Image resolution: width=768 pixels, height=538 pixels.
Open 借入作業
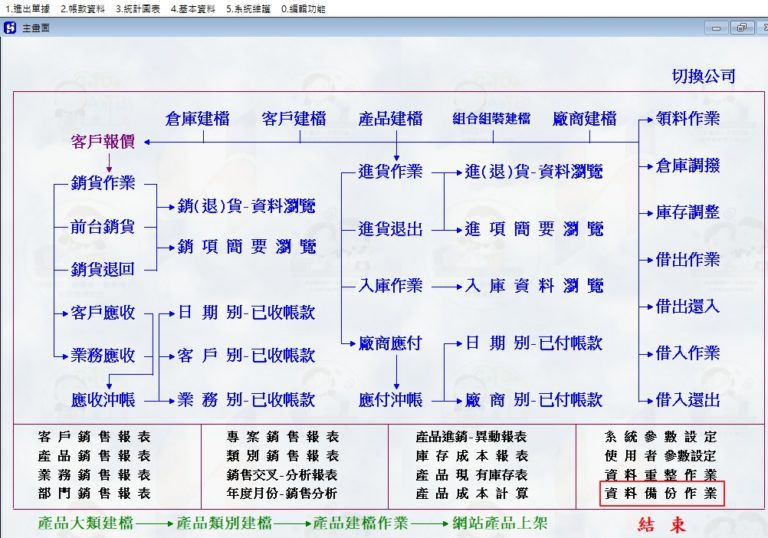click(688, 353)
